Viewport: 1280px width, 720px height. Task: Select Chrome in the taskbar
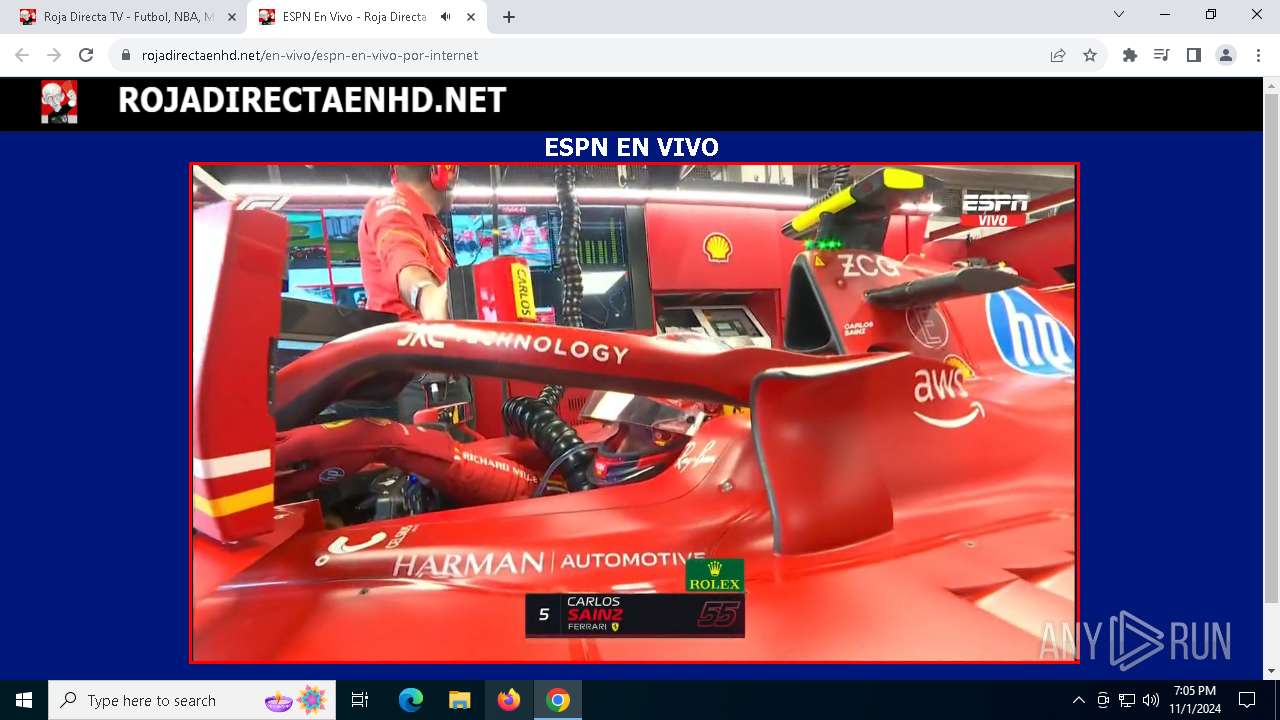(x=558, y=700)
